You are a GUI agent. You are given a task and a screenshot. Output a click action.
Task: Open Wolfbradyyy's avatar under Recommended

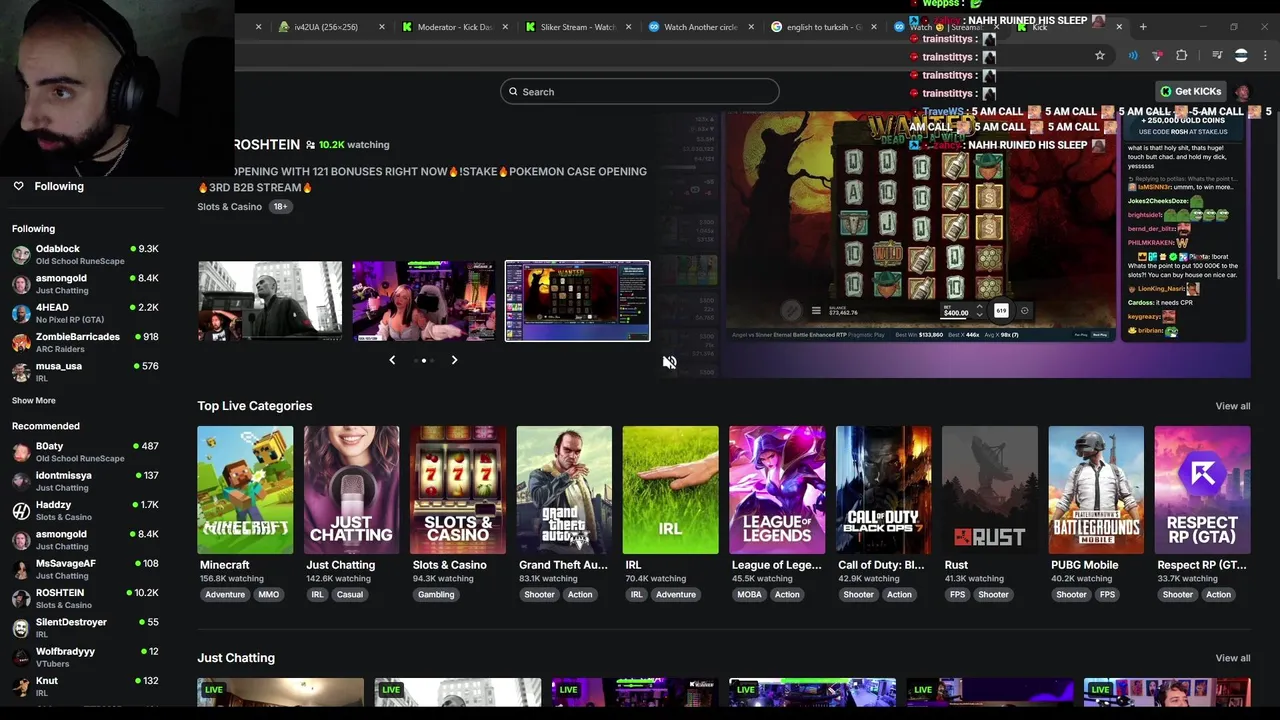(x=21, y=657)
